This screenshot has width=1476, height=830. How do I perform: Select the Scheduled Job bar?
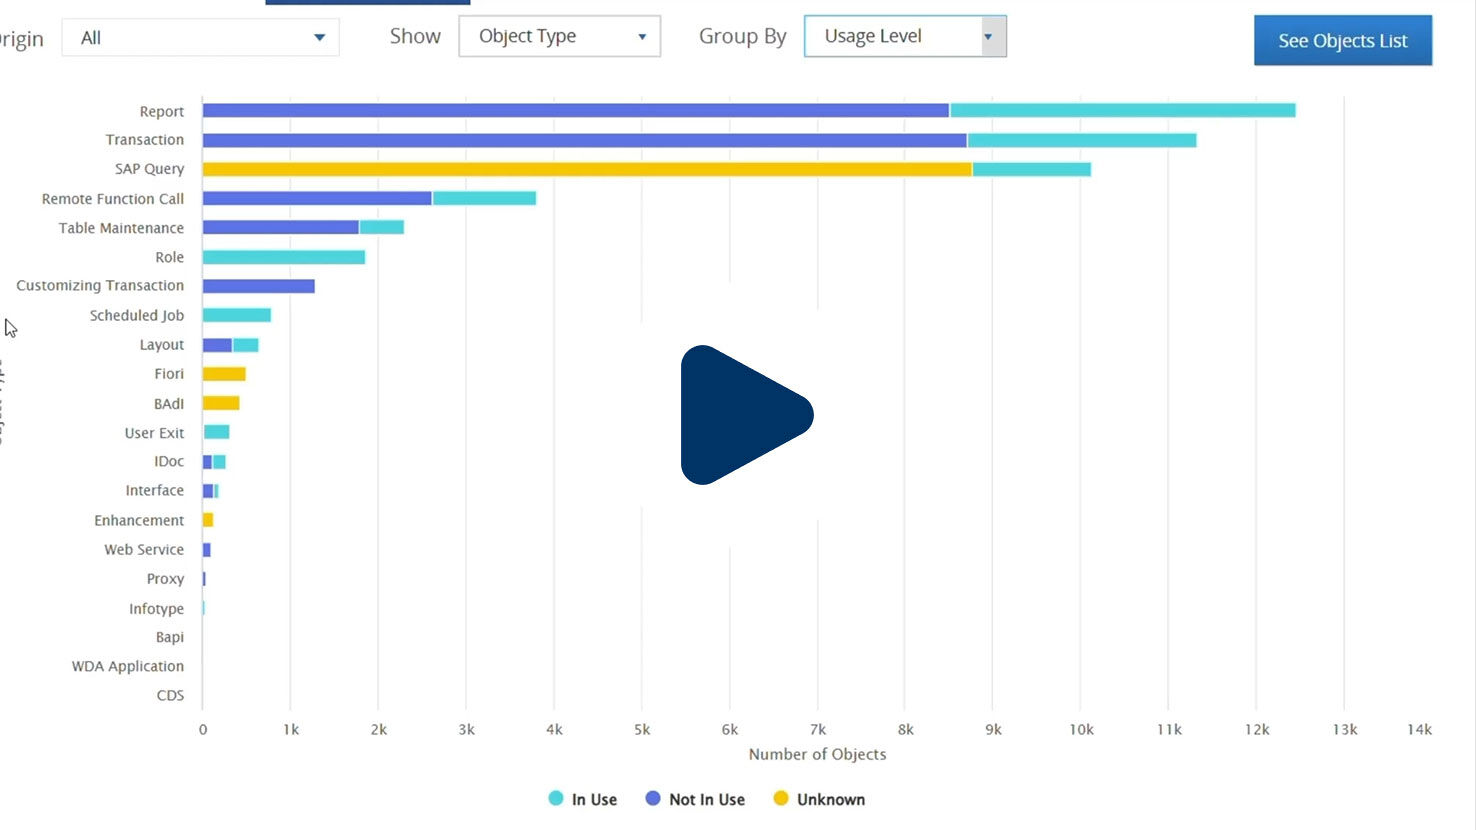tap(237, 315)
